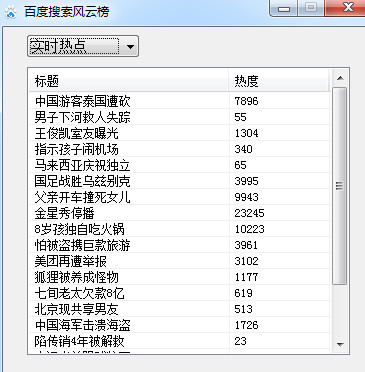365x372 pixels.
Task: Select the row 王俊凯室友曝光
Action: pyautogui.click(x=180, y=133)
